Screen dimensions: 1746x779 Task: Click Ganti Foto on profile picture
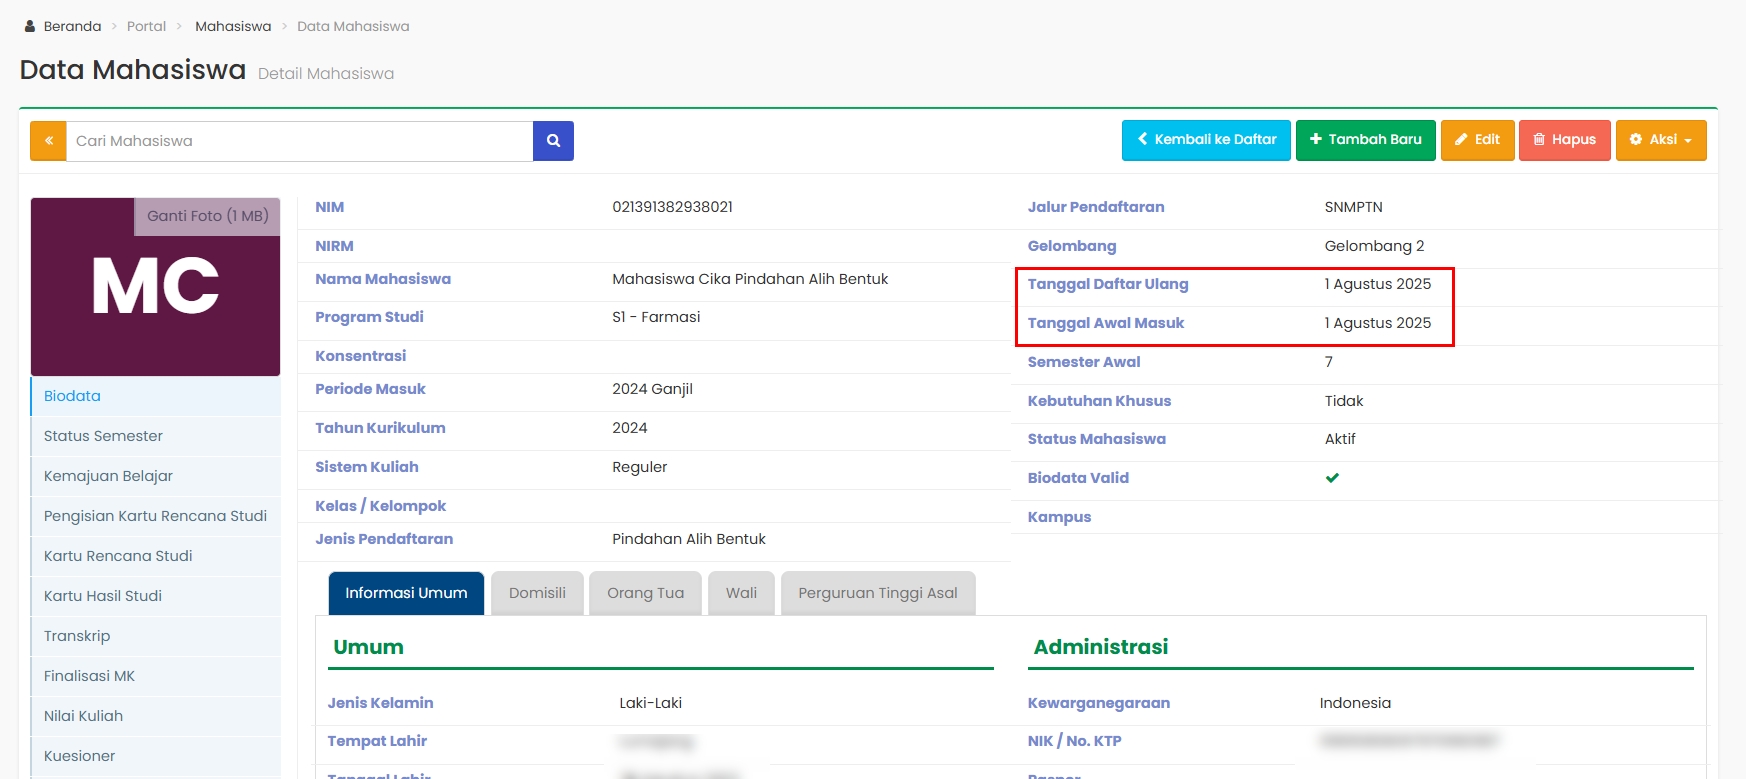(x=207, y=216)
